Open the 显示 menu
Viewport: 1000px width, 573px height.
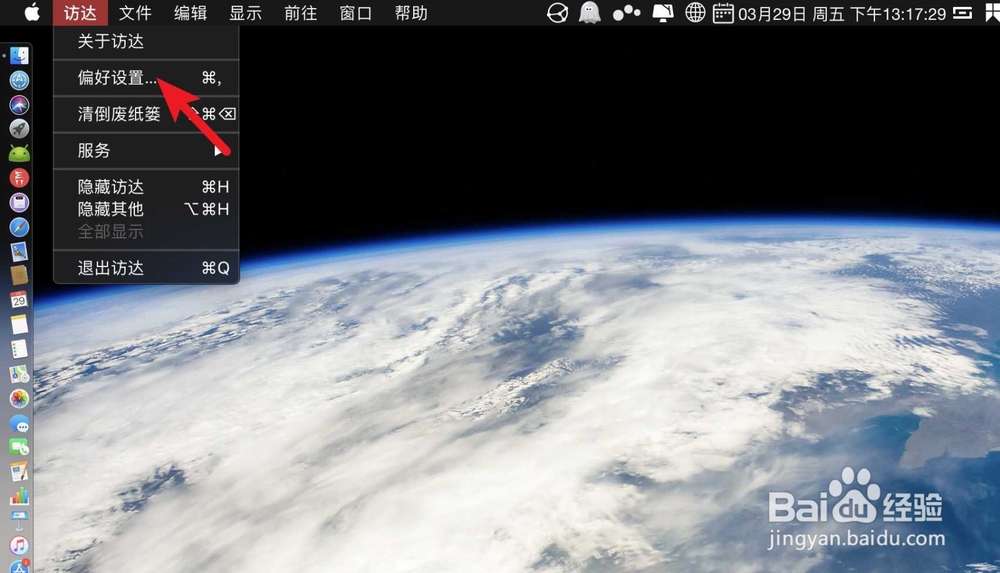246,13
